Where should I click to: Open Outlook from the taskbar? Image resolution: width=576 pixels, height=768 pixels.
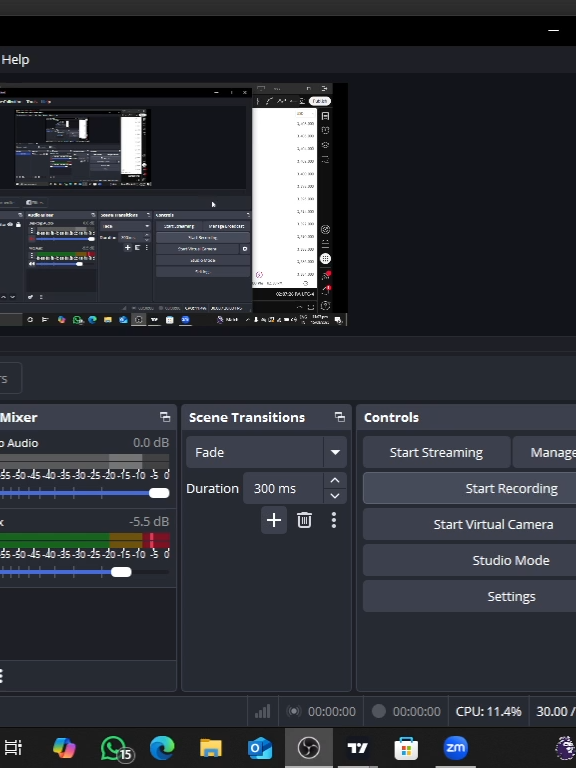(260, 747)
